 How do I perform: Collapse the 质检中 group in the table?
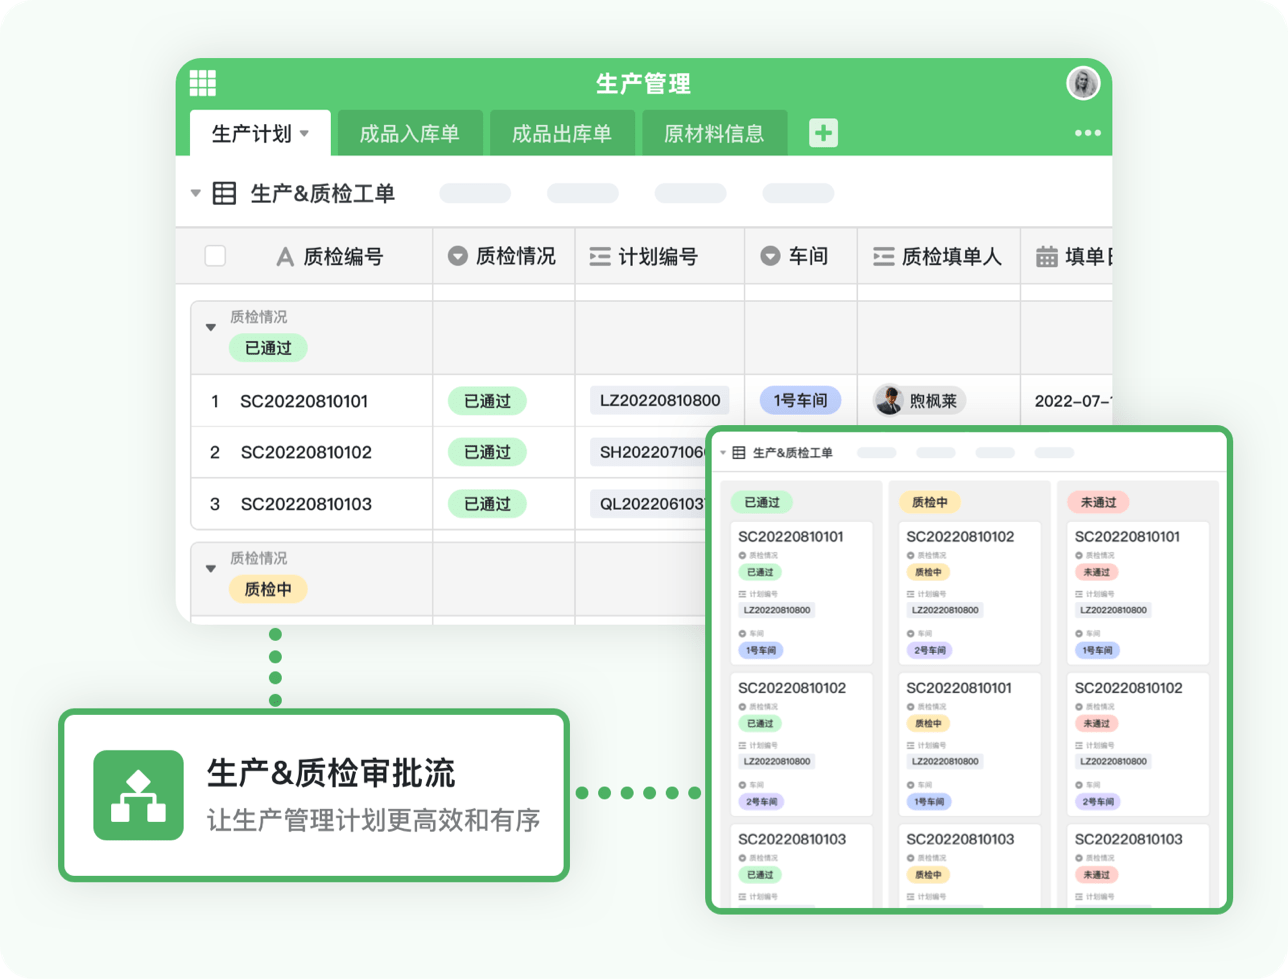(x=211, y=568)
